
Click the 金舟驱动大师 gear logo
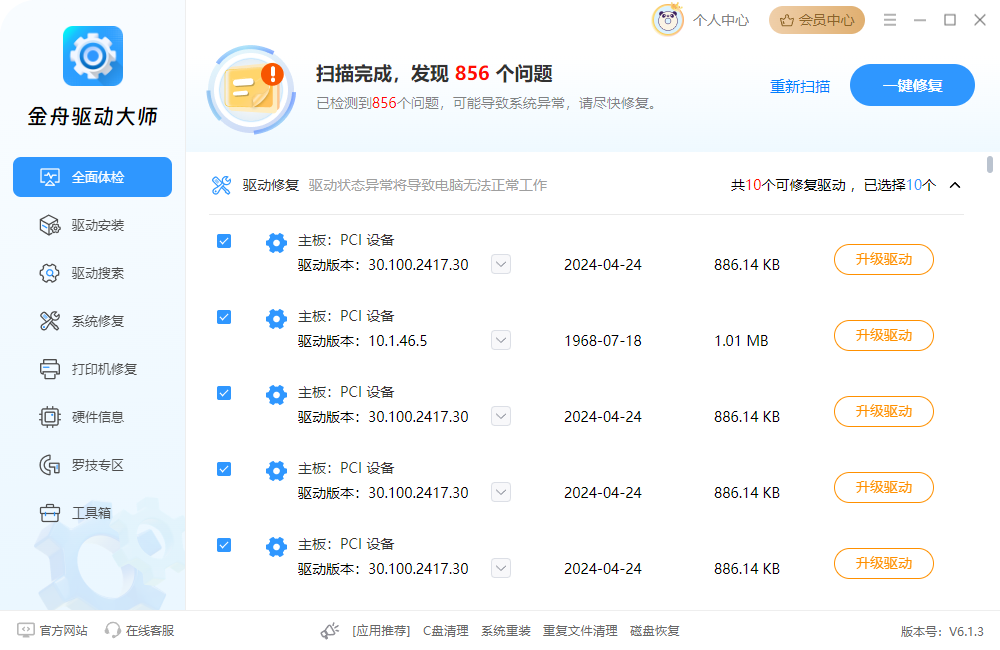92,56
